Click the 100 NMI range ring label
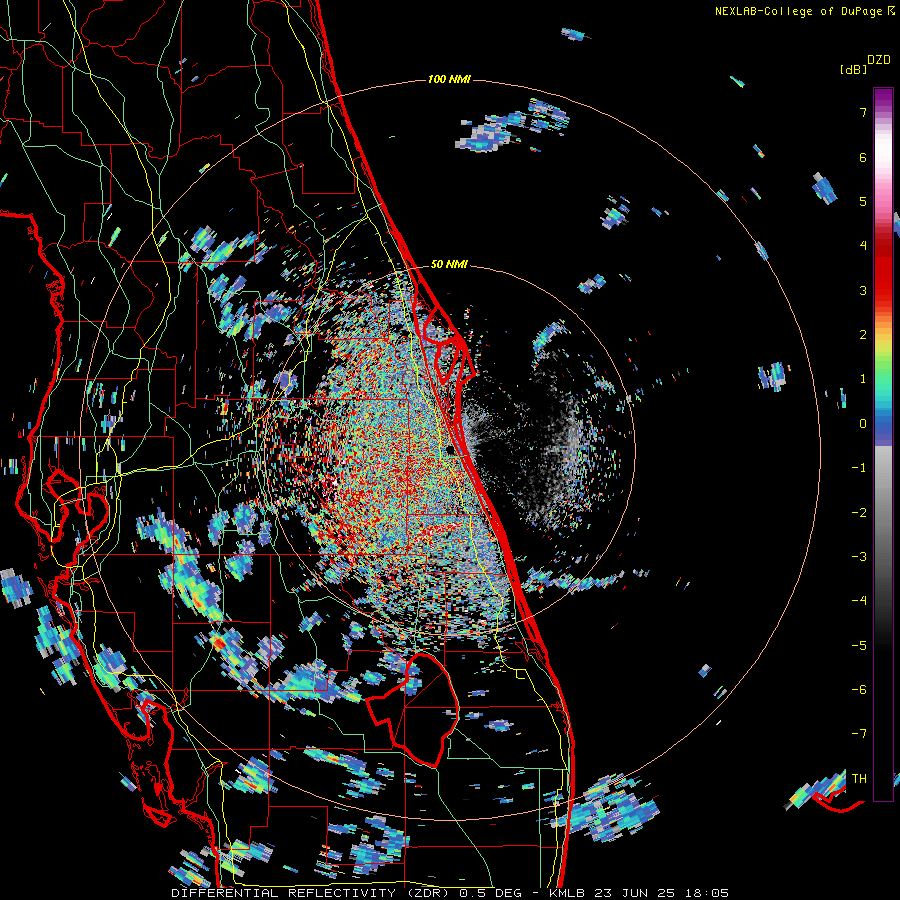Image resolution: width=900 pixels, height=900 pixels. click(x=449, y=79)
